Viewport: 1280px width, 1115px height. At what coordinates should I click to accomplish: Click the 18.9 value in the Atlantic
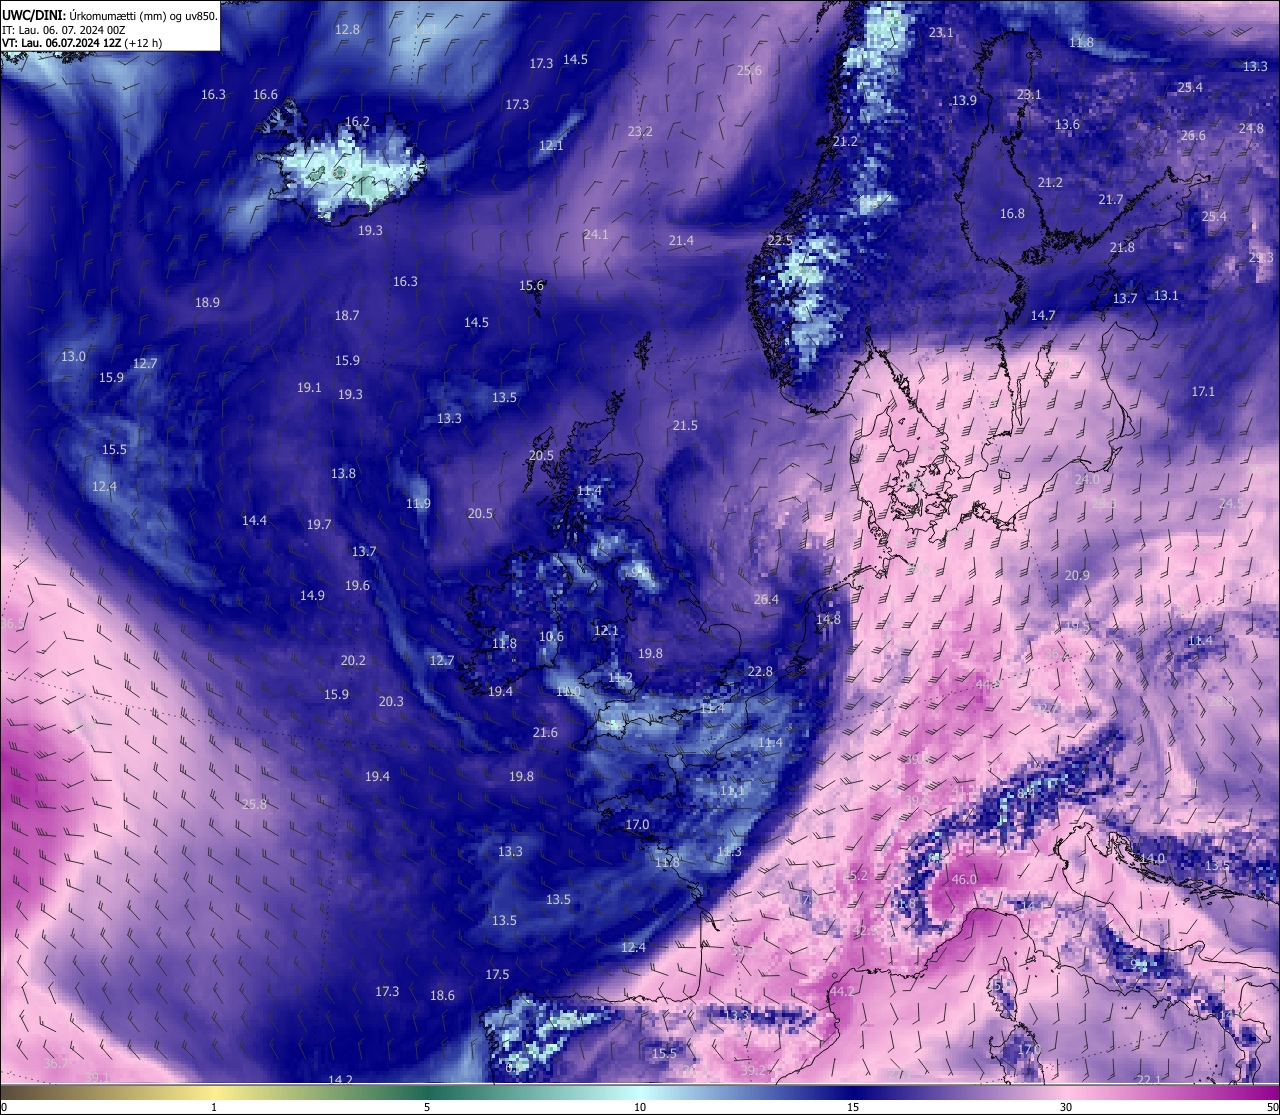tap(207, 302)
